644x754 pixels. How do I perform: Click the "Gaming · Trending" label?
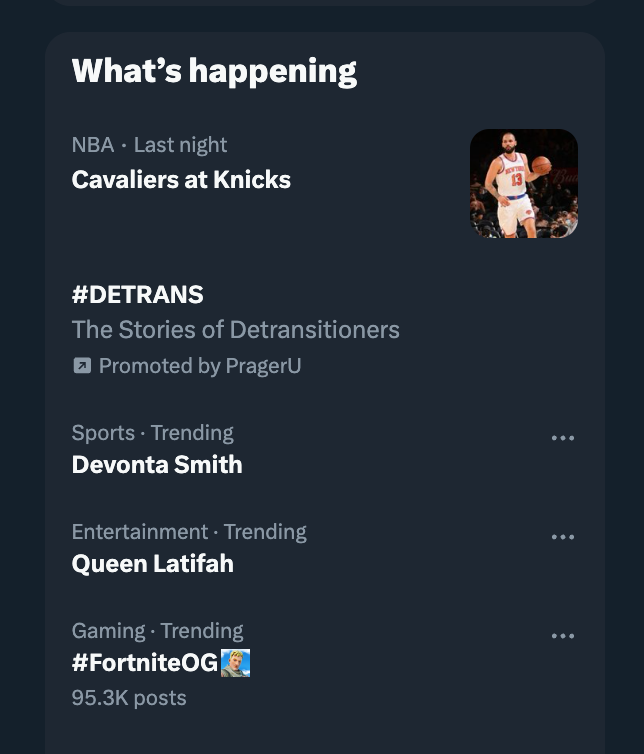point(158,631)
